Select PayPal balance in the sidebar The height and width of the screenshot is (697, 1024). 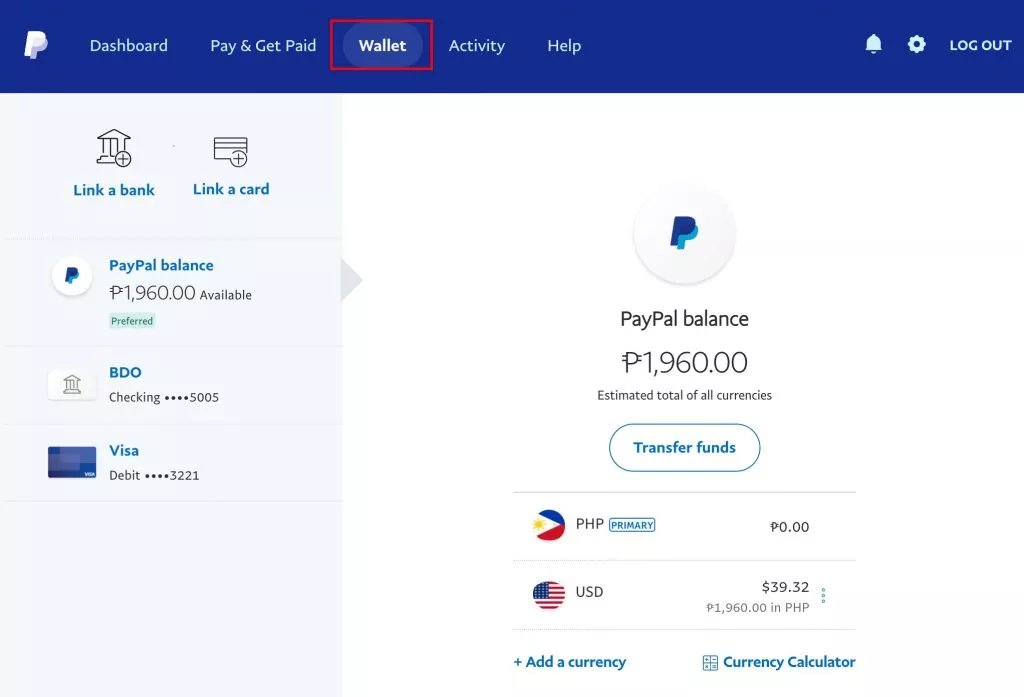[161, 265]
